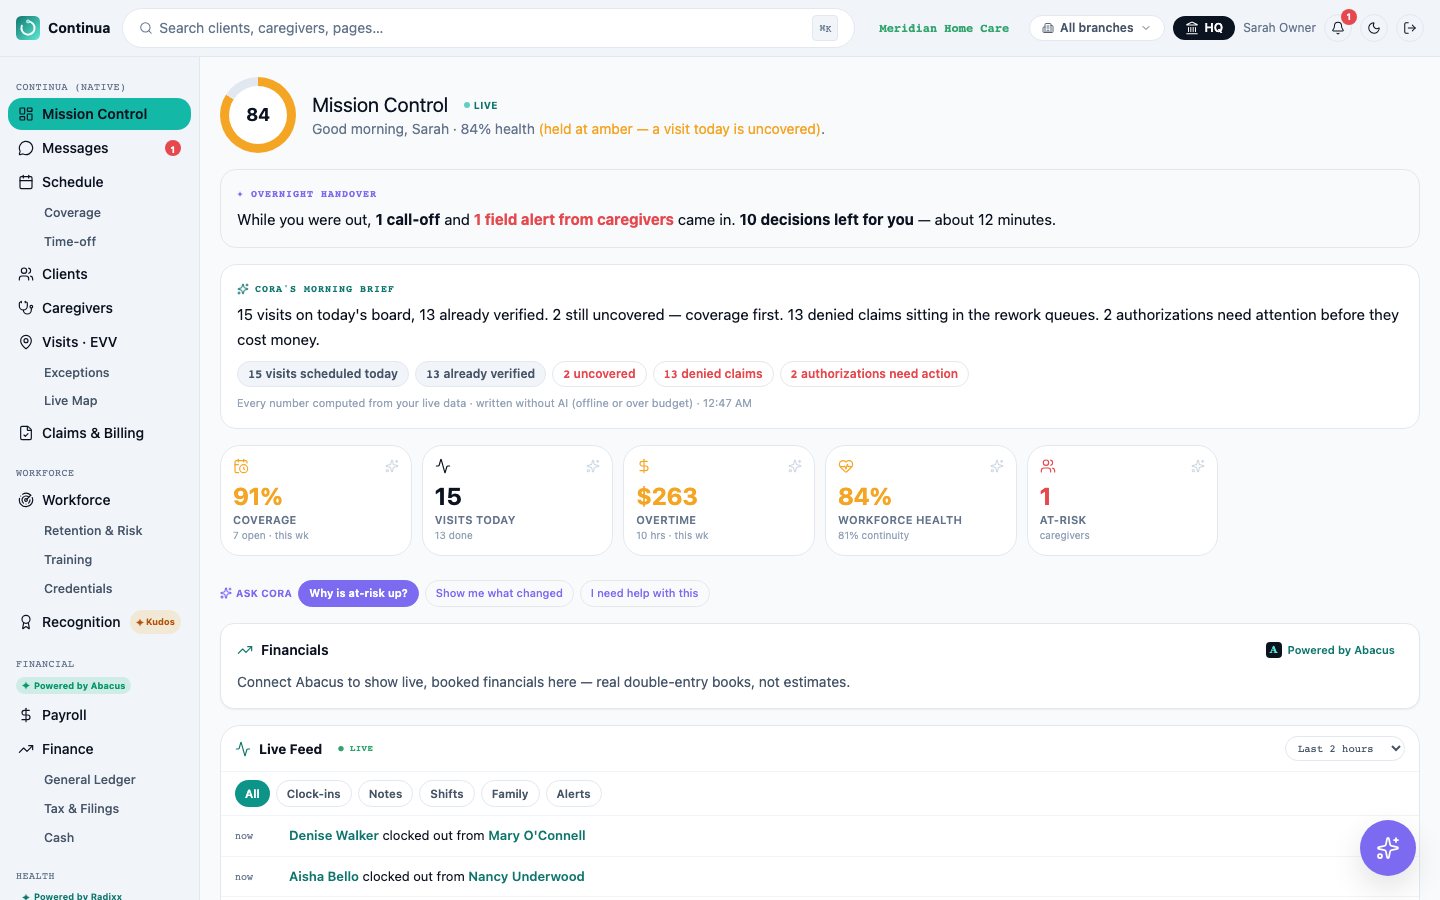The width and height of the screenshot is (1440, 900).
Task: Click the sign out icon
Action: point(1410,28)
